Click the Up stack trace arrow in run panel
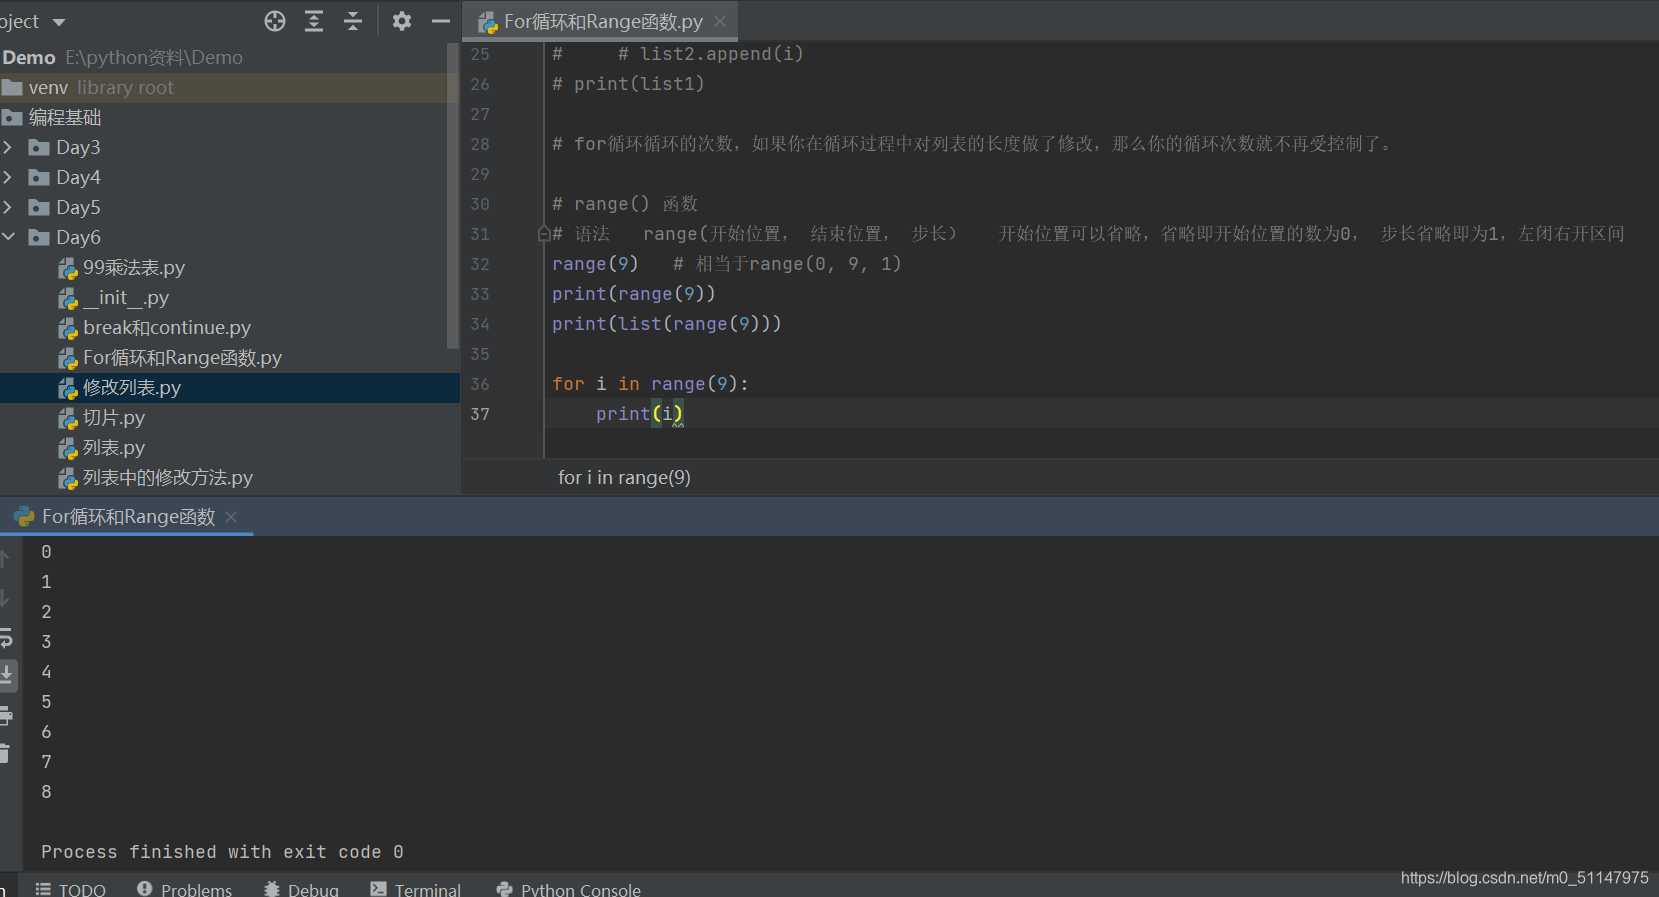 [x=5, y=558]
